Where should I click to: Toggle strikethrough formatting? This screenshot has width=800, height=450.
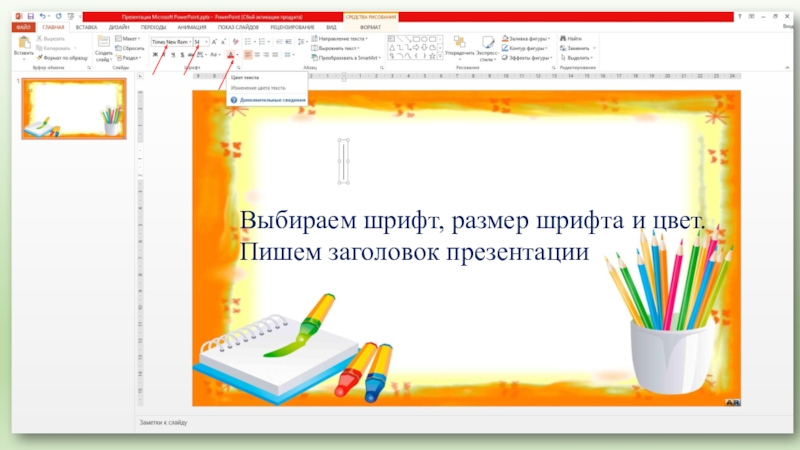pos(190,55)
